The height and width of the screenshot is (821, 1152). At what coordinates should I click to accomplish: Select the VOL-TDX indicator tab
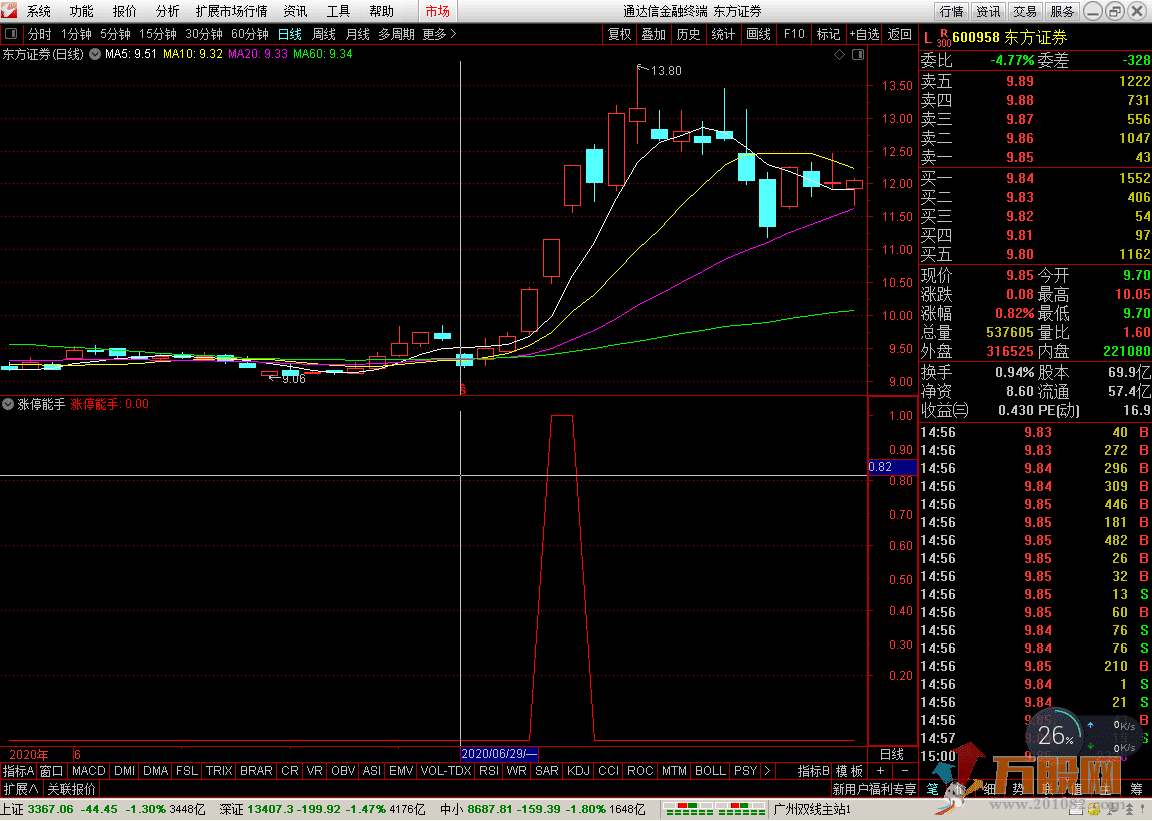445,770
